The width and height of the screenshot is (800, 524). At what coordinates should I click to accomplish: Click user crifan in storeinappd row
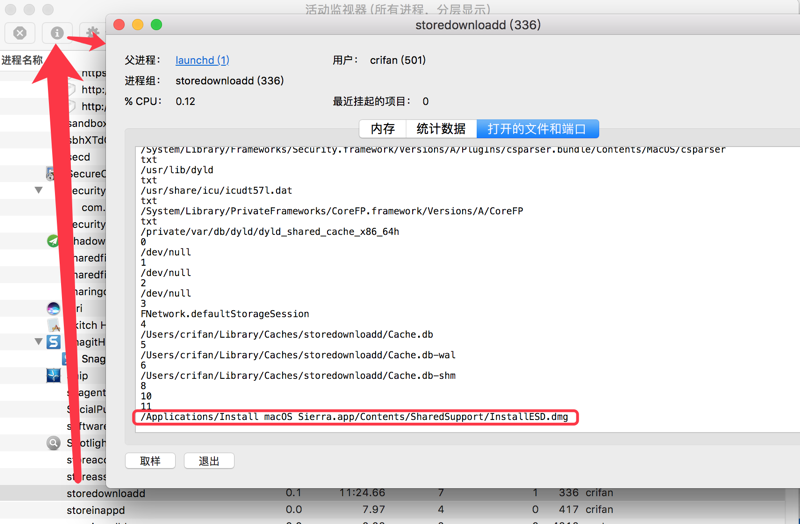(x=599, y=510)
